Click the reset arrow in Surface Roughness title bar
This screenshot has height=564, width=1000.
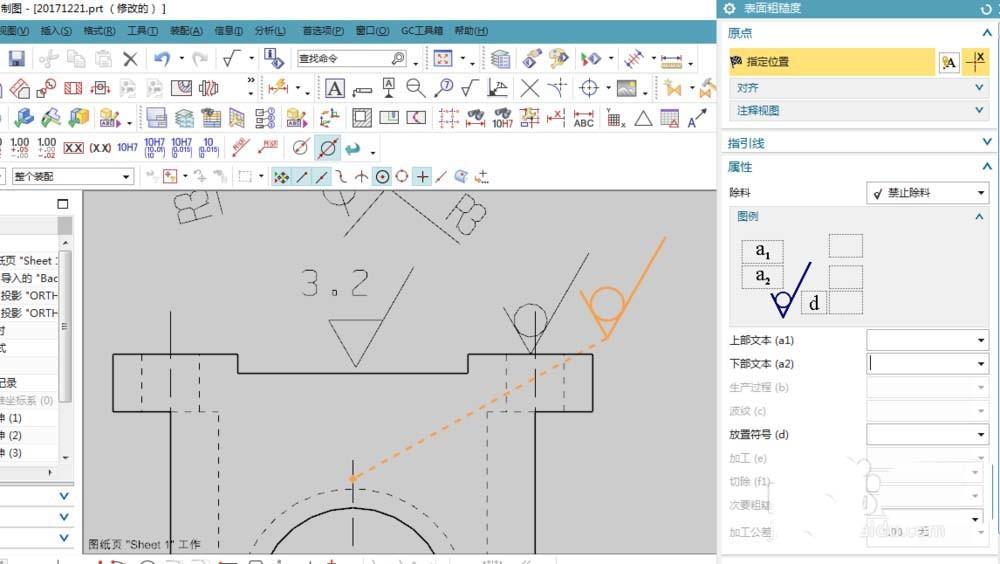pyautogui.click(x=986, y=8)
